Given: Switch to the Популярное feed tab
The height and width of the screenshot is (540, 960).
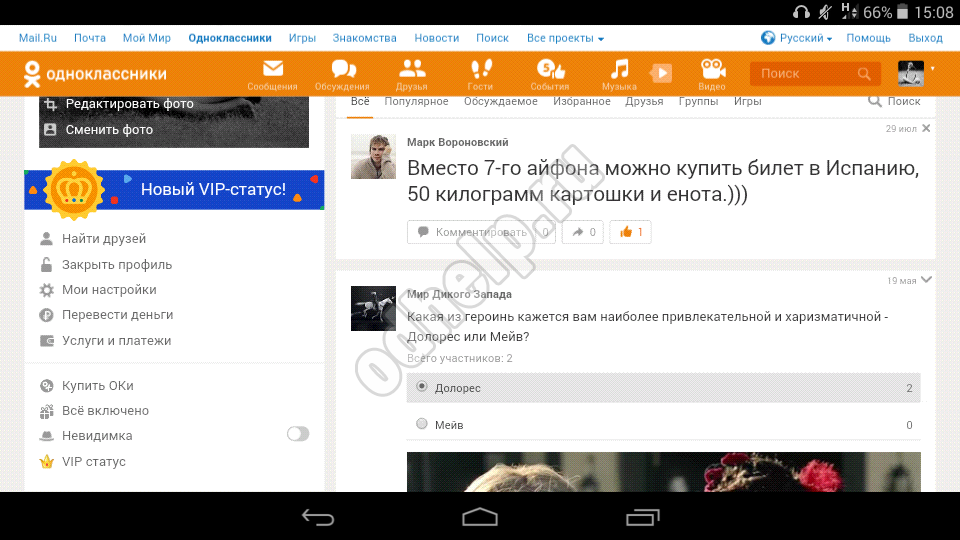Looking at the screenshot, I should point(416,101).
